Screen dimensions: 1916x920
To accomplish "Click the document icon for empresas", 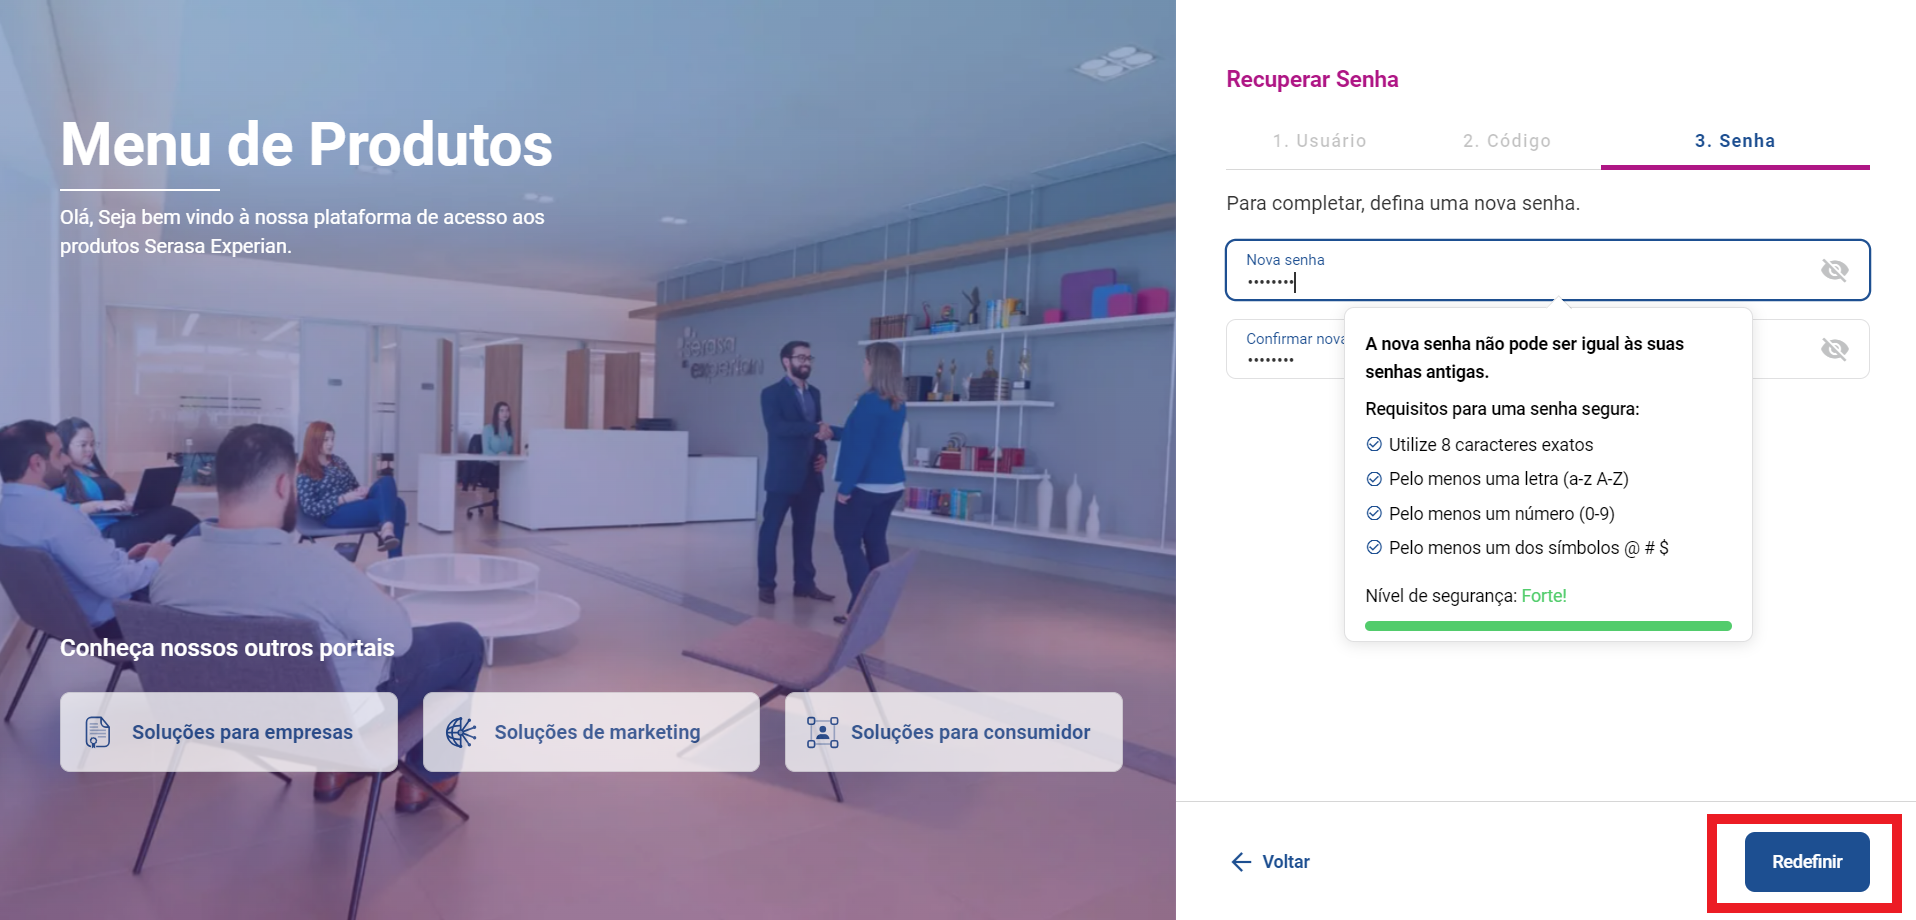I will pos(97,732).
